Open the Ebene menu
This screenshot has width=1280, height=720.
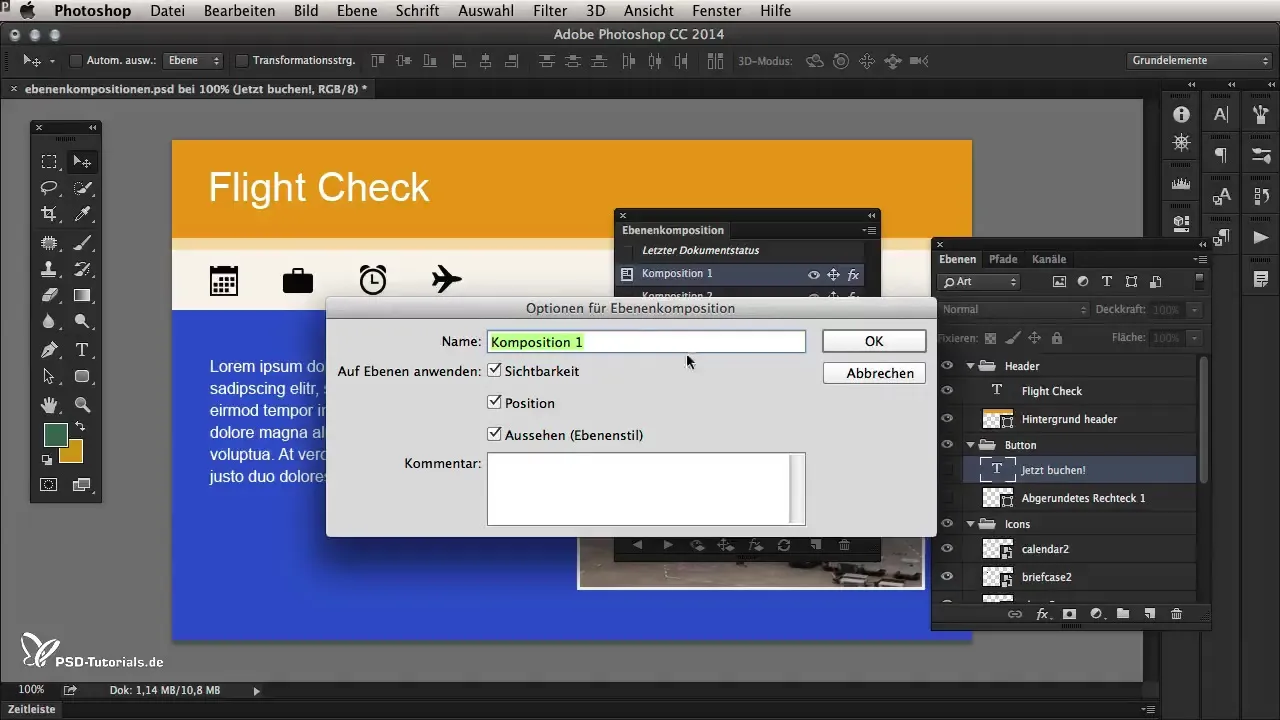click(x=358, y=11)
